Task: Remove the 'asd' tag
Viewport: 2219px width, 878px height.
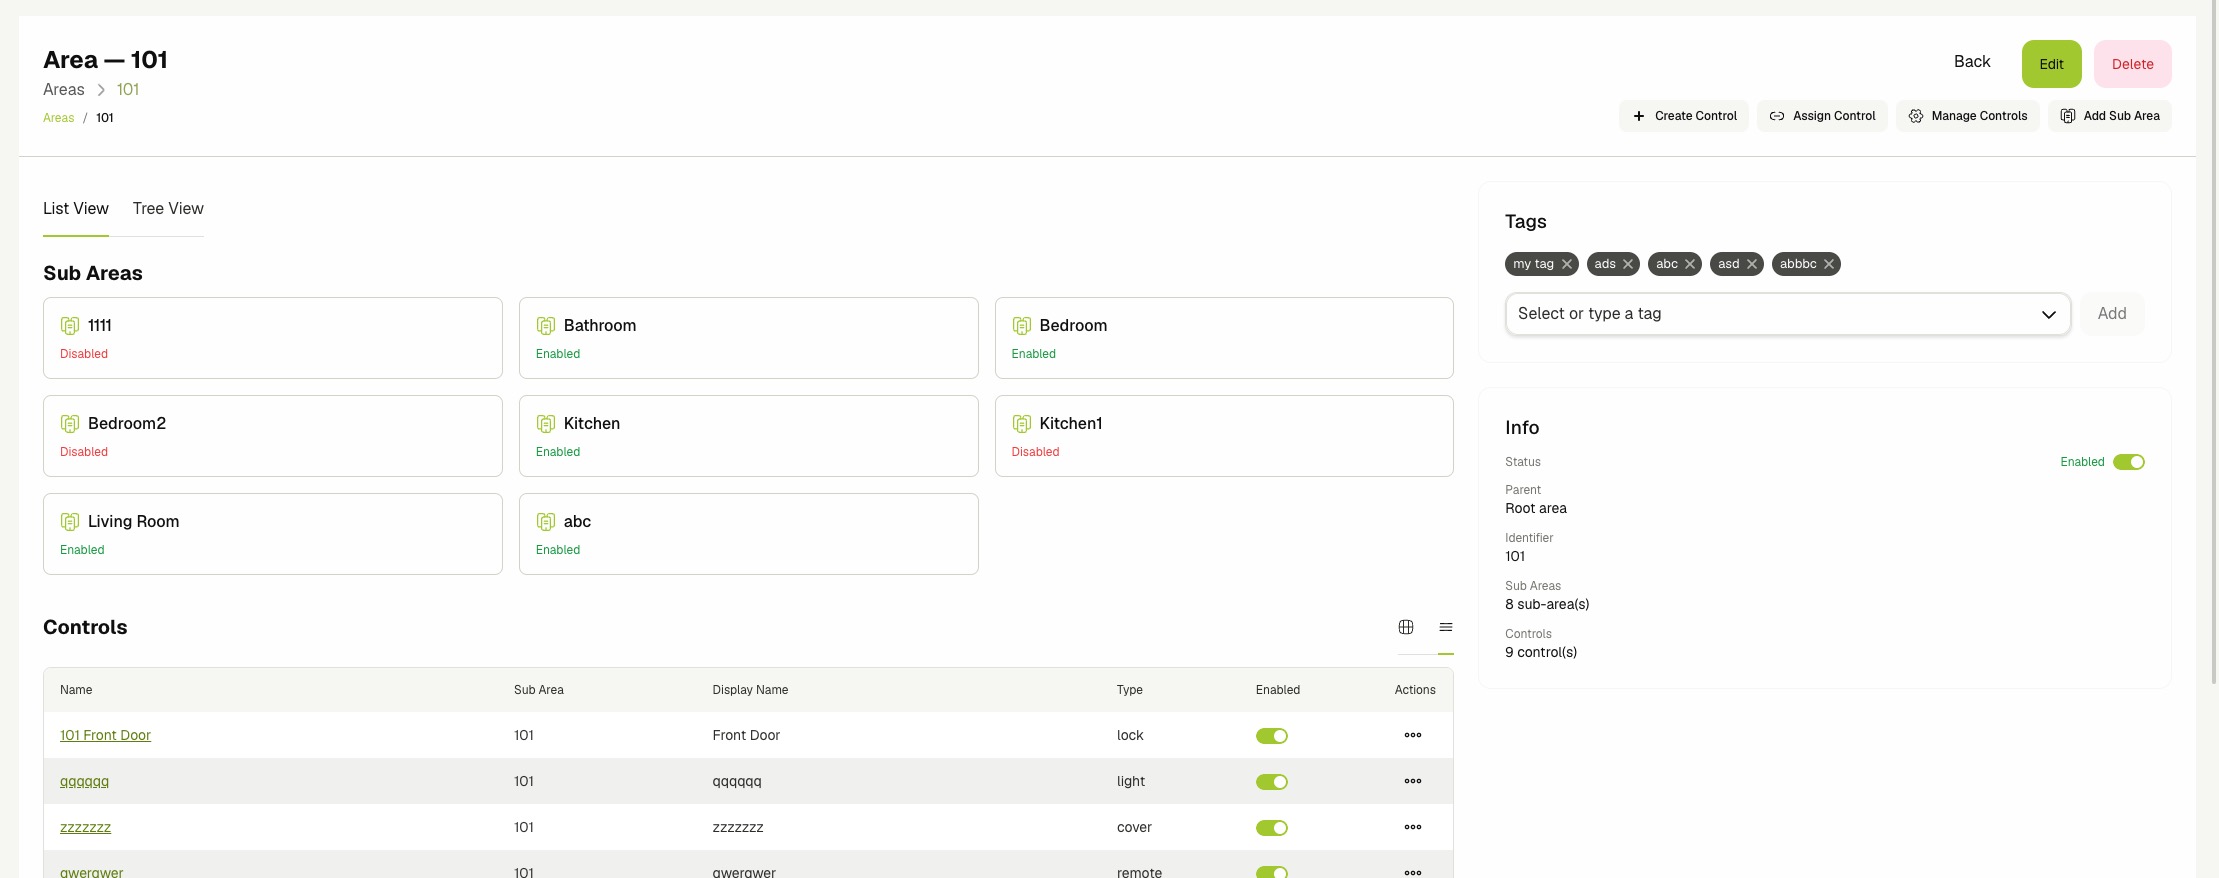Action: pos(1752,264)
